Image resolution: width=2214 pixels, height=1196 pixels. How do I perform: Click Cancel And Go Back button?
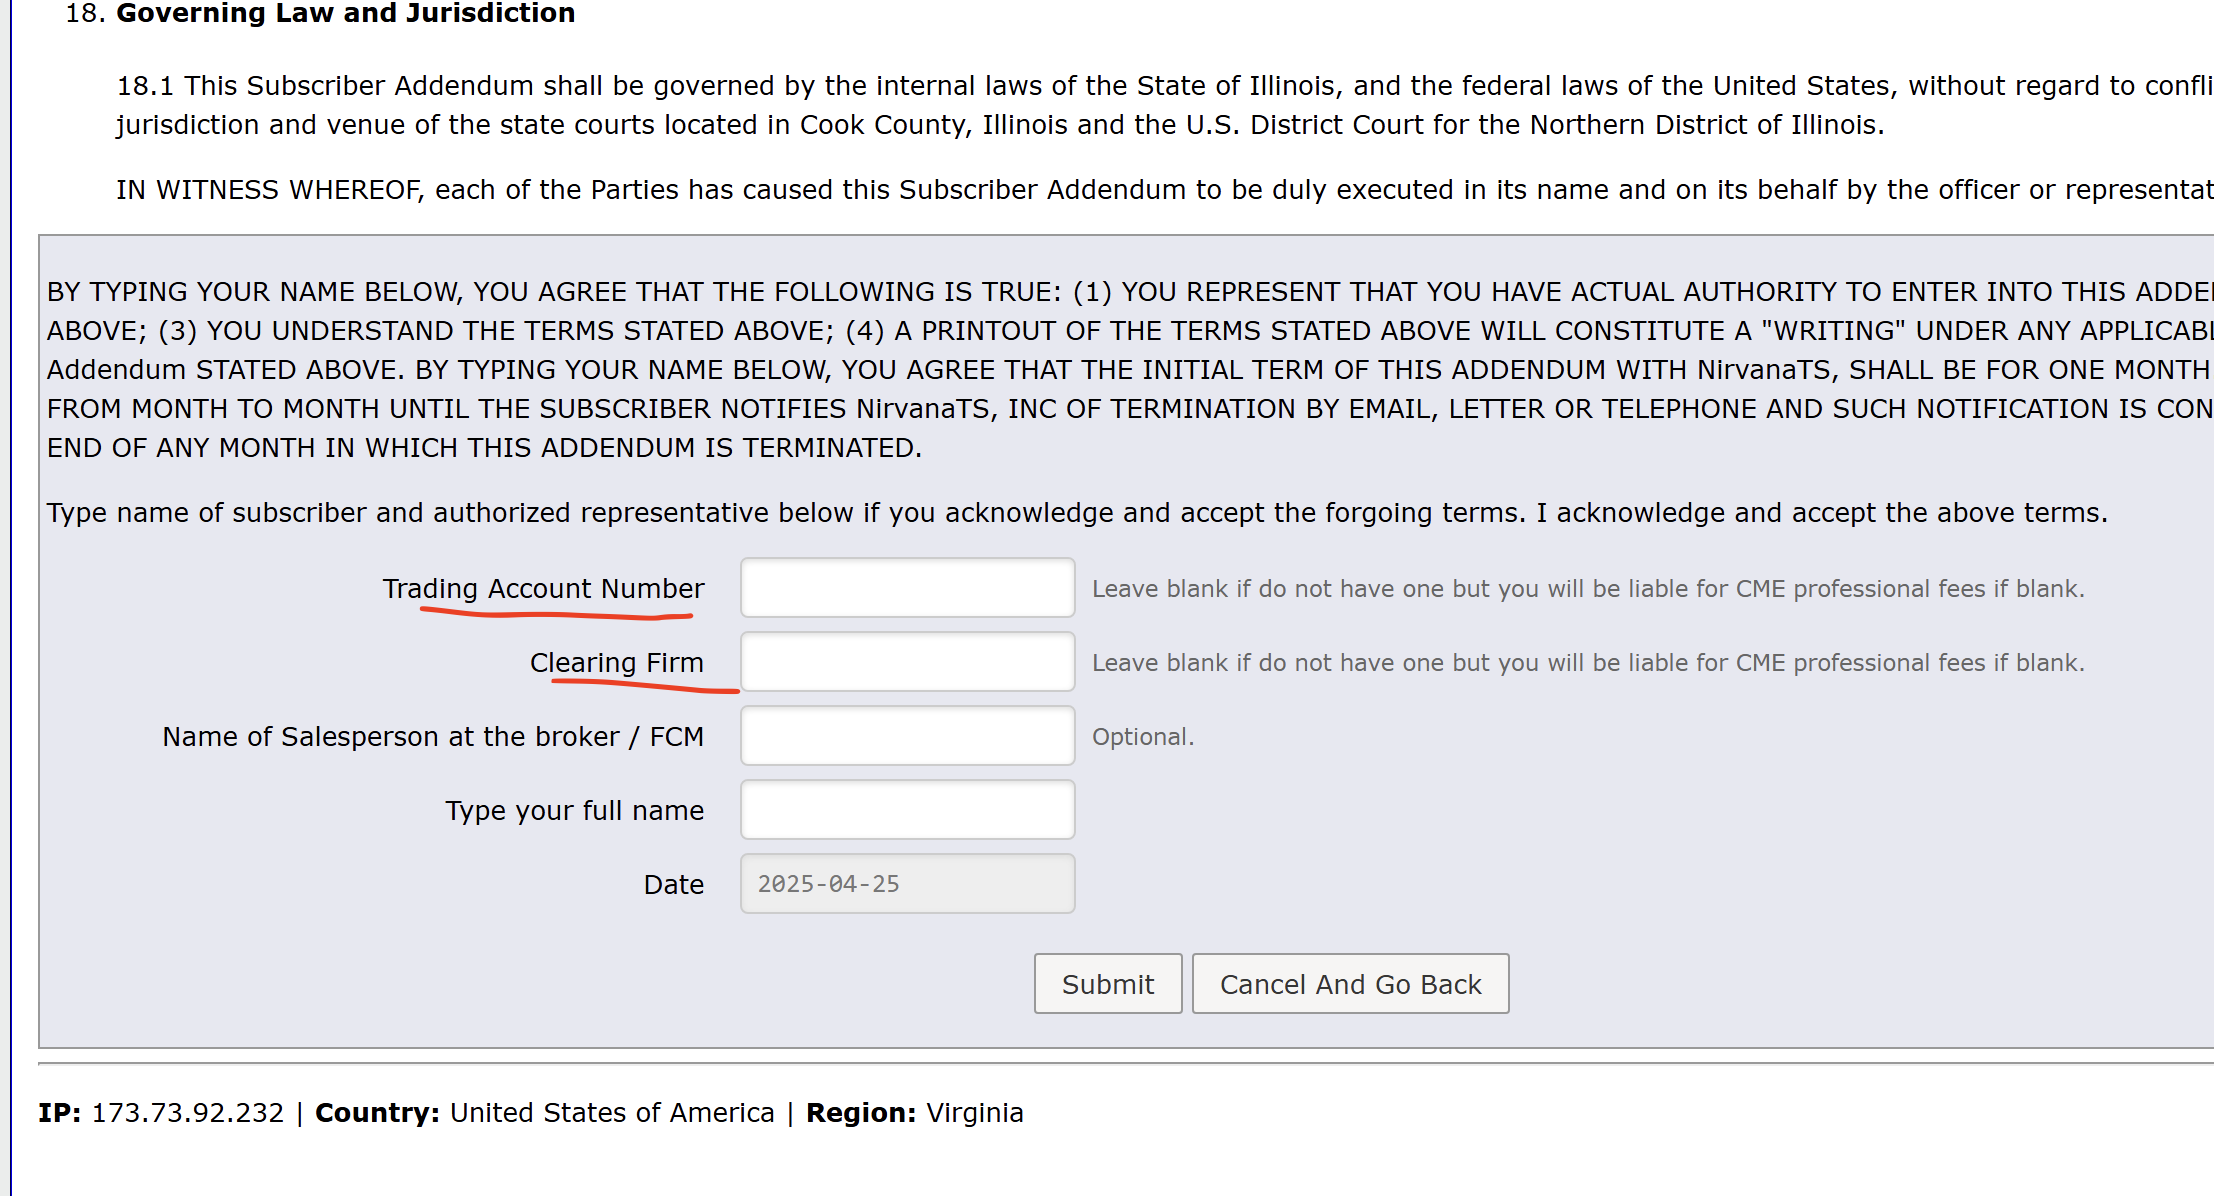1350,984
